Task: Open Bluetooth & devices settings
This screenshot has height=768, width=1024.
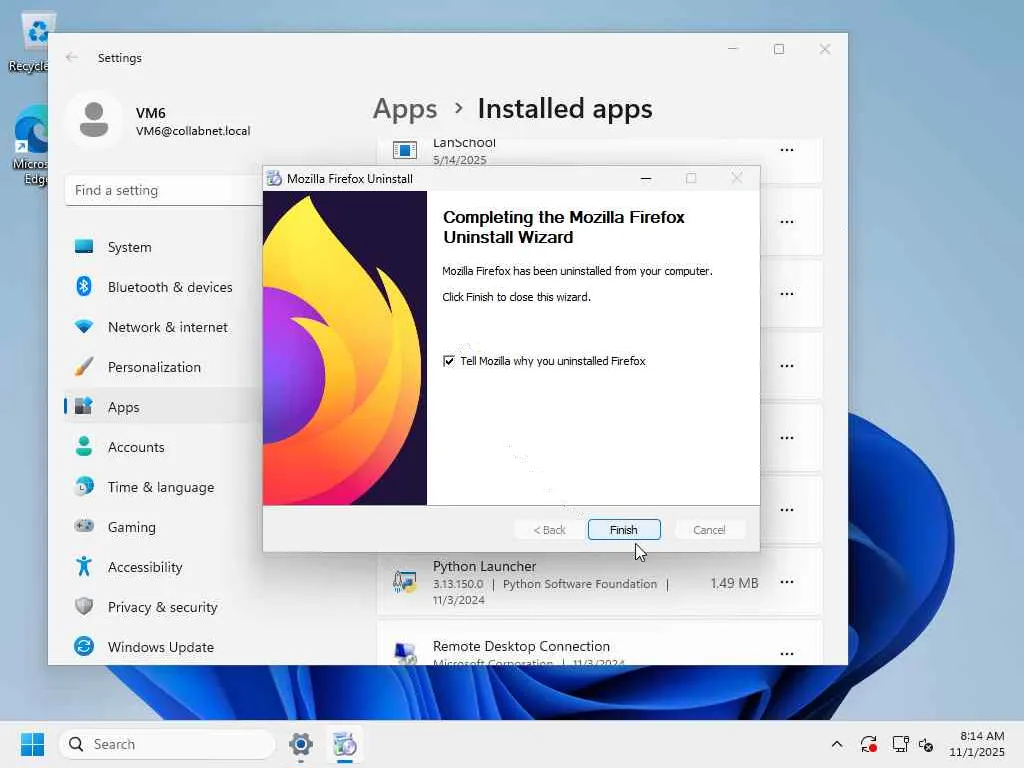Action: (x=162, y=287)
